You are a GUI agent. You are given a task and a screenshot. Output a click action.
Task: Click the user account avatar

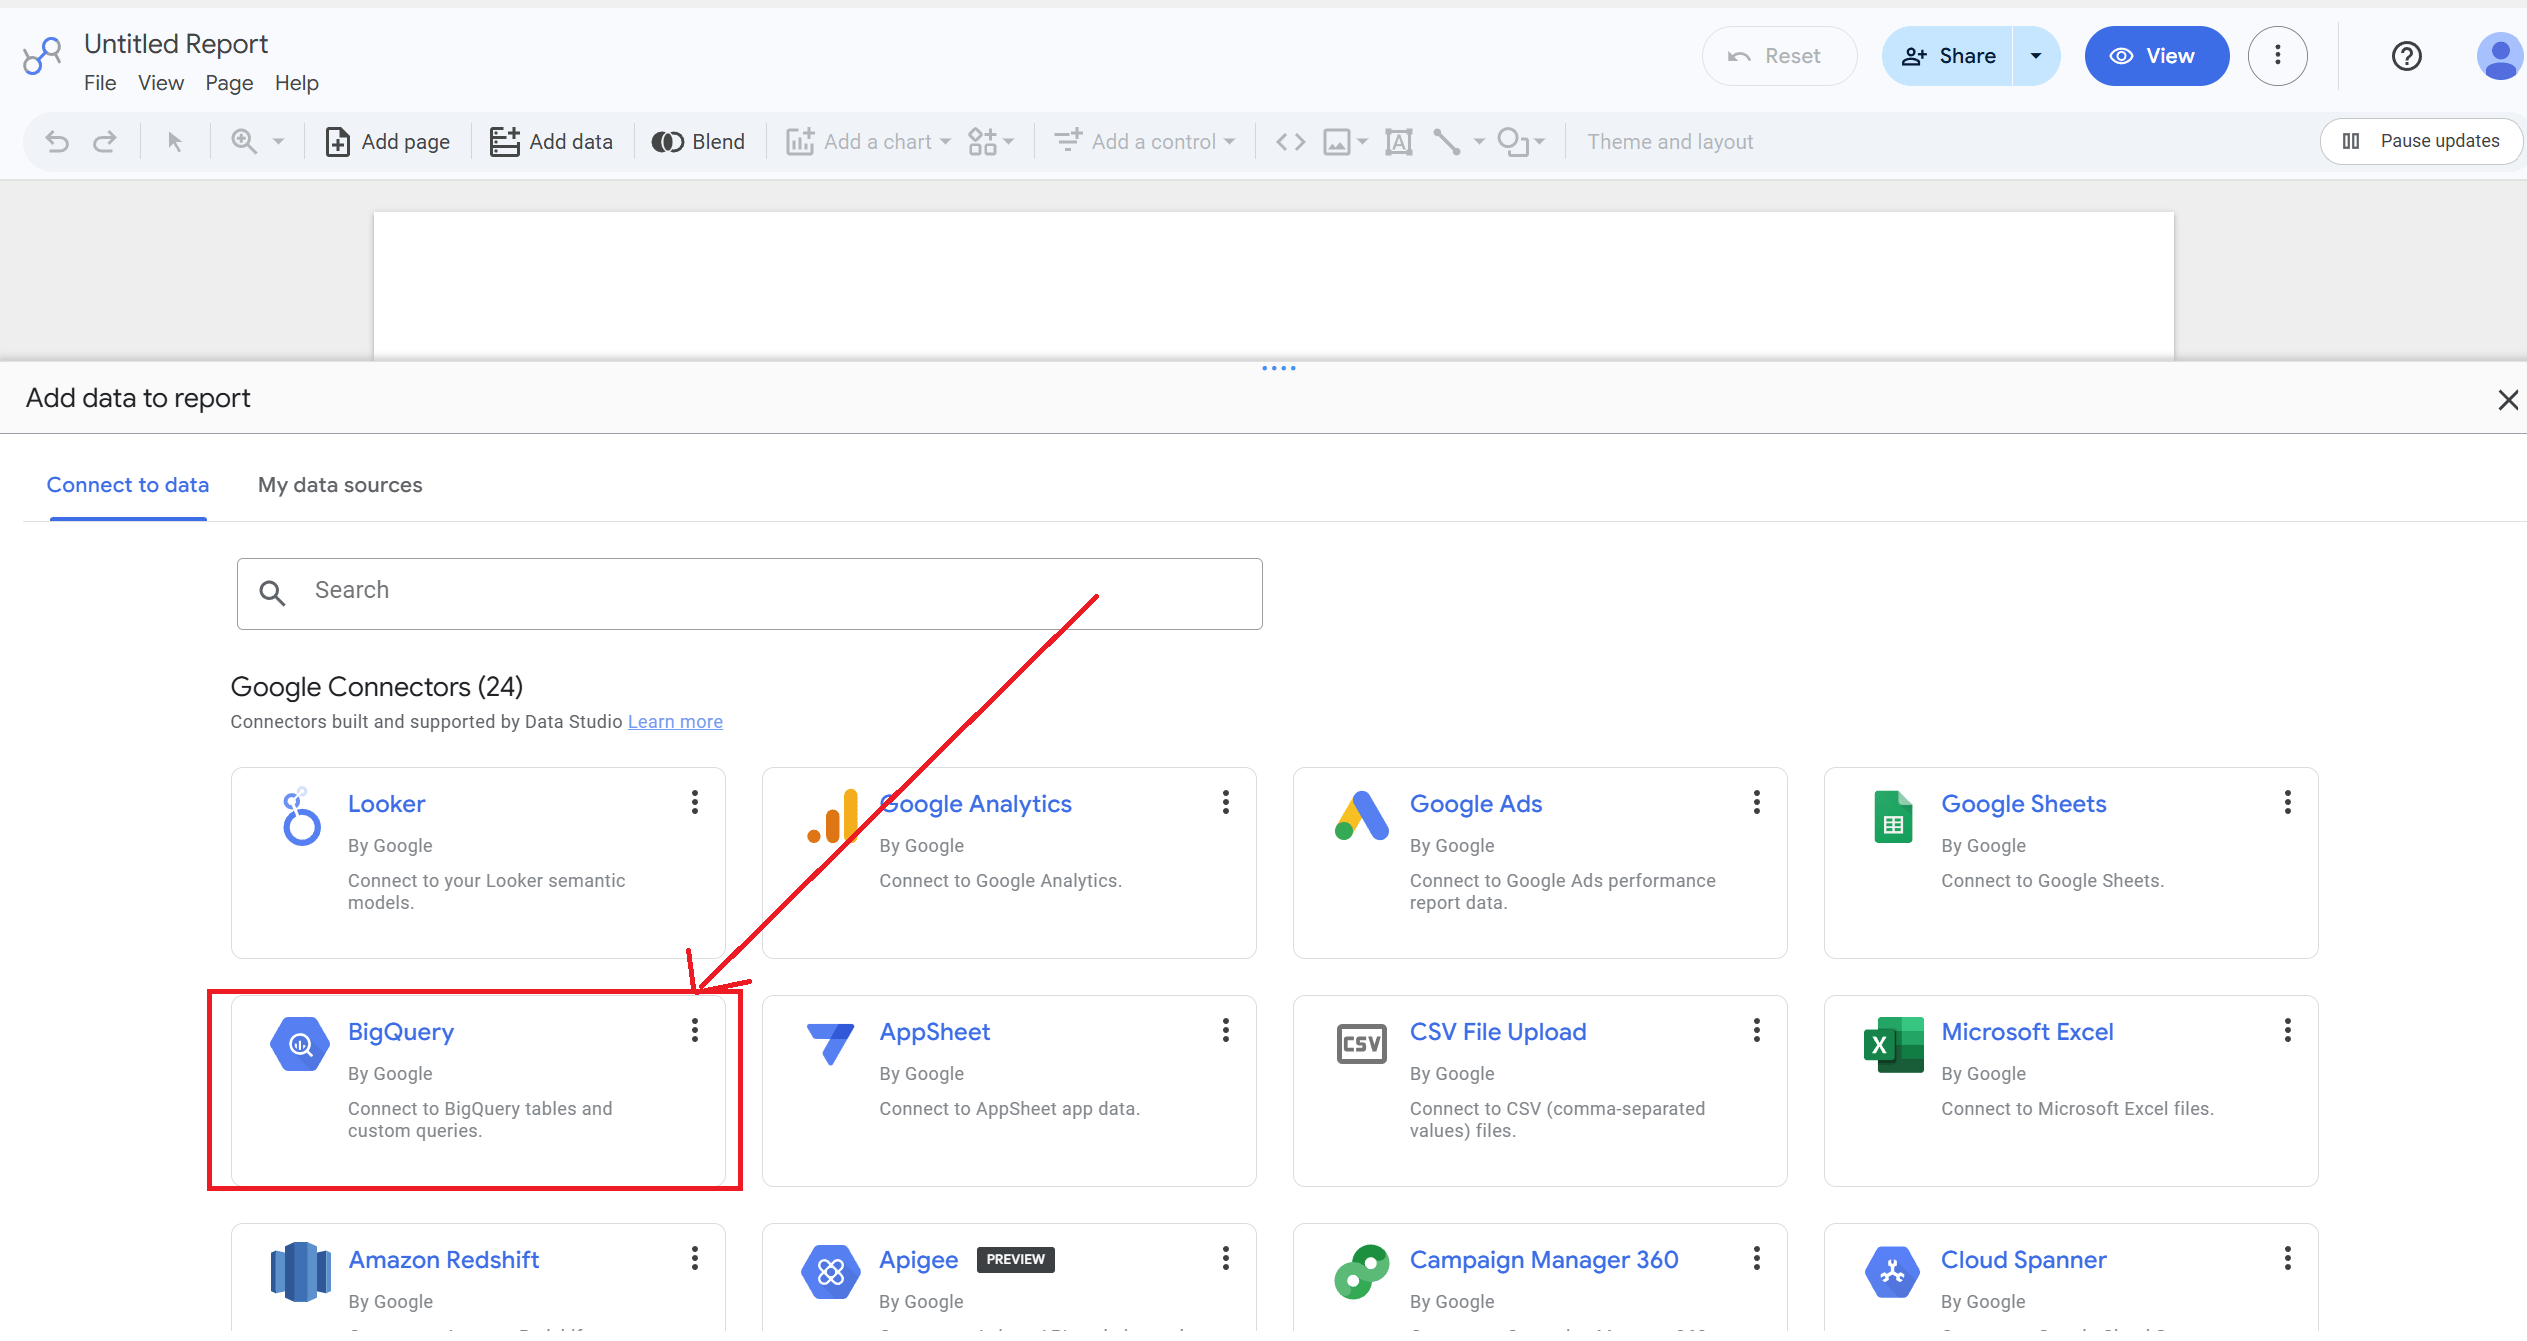point(2500,56)
